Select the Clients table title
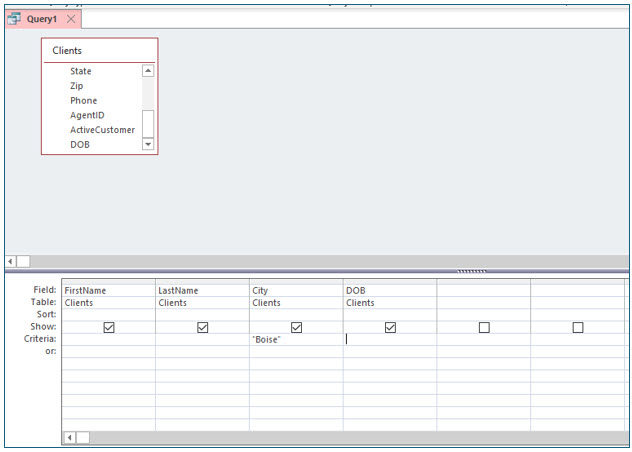This screenshot has width=632, height=452. (67, 50)
